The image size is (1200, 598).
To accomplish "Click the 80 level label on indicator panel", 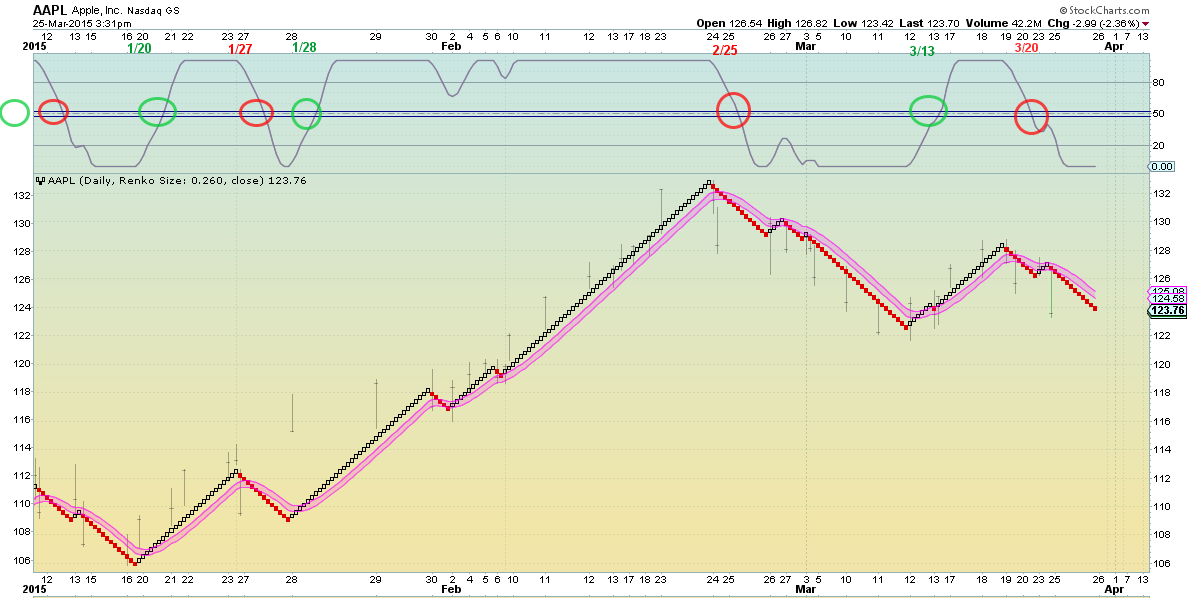I will [1158, 82].
